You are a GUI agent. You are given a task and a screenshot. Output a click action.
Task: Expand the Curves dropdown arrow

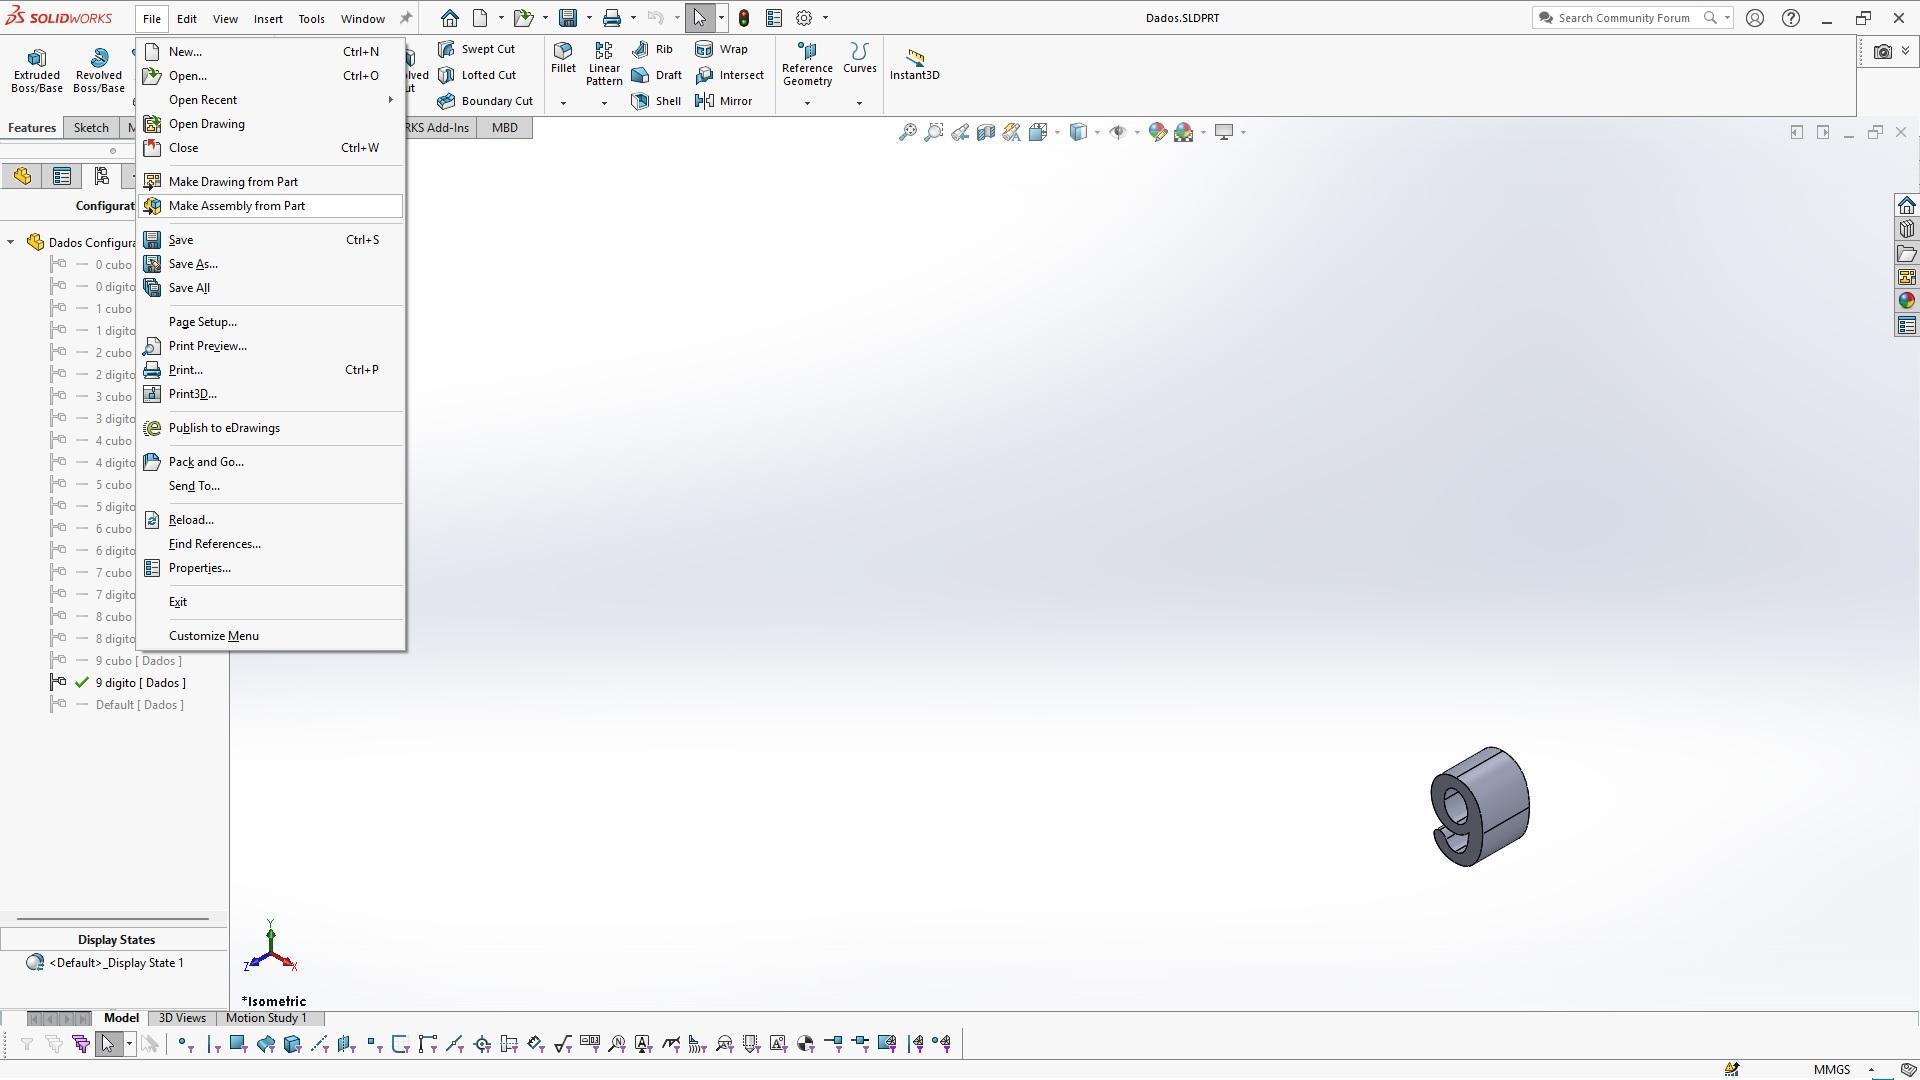[859, 103]
